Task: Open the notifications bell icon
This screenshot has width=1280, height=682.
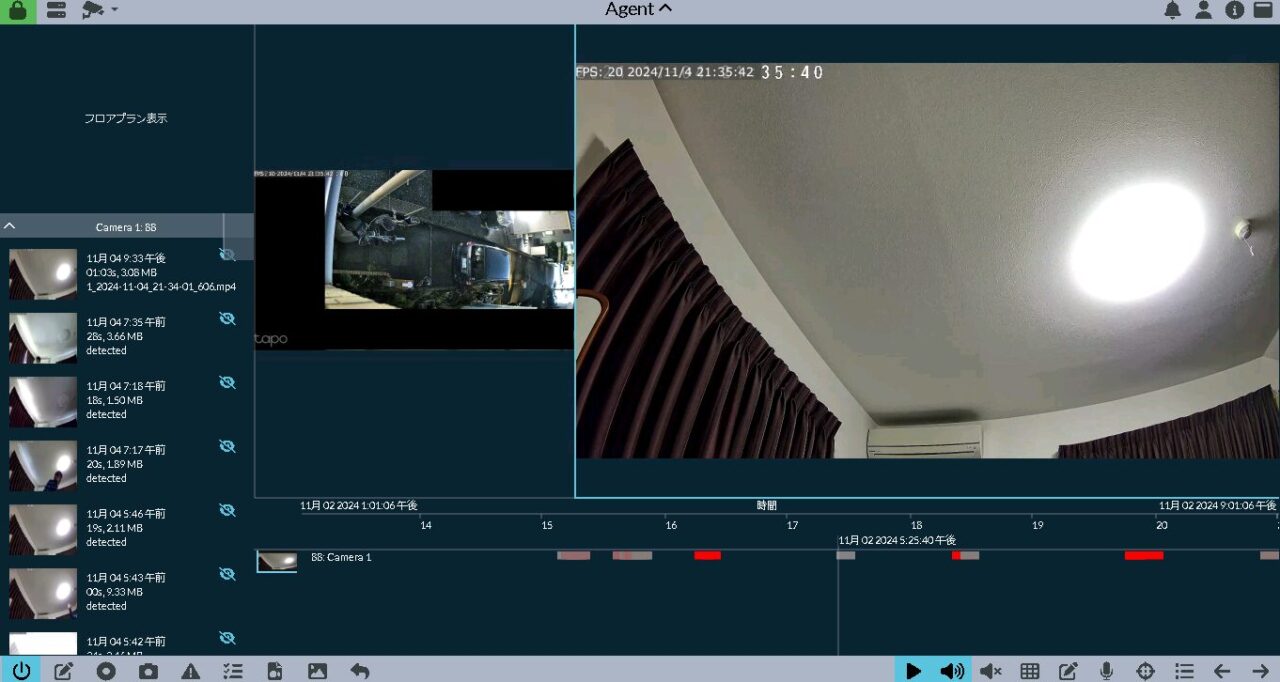Action: (x=1171, y=10)
